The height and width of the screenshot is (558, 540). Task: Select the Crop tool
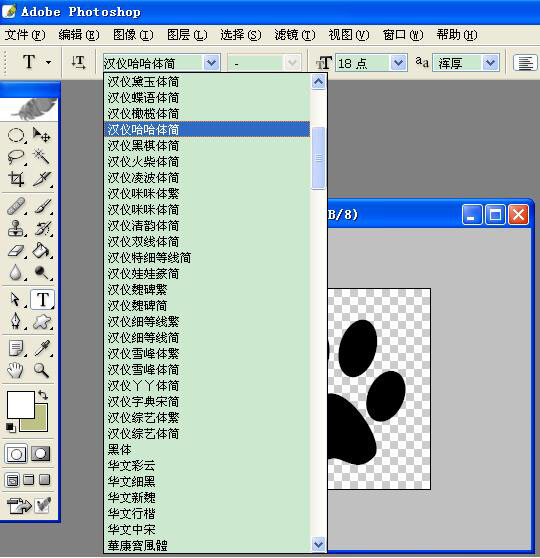click(16, 179)
